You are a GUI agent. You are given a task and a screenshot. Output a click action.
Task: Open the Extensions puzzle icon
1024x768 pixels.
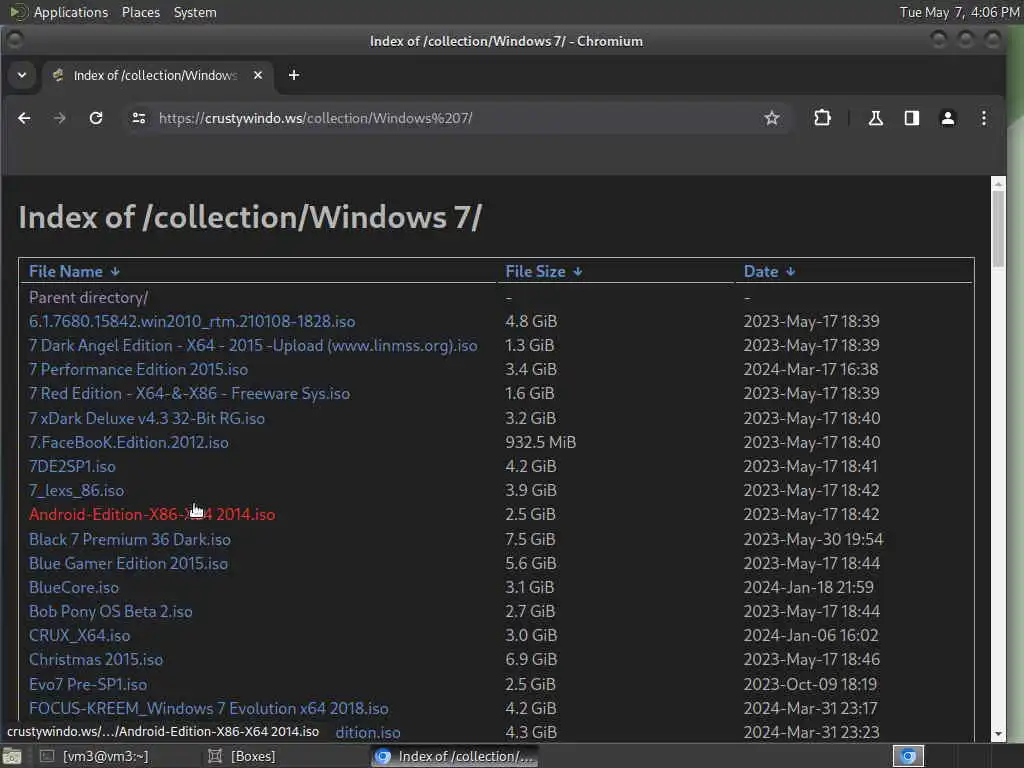(x=822, y=118)
